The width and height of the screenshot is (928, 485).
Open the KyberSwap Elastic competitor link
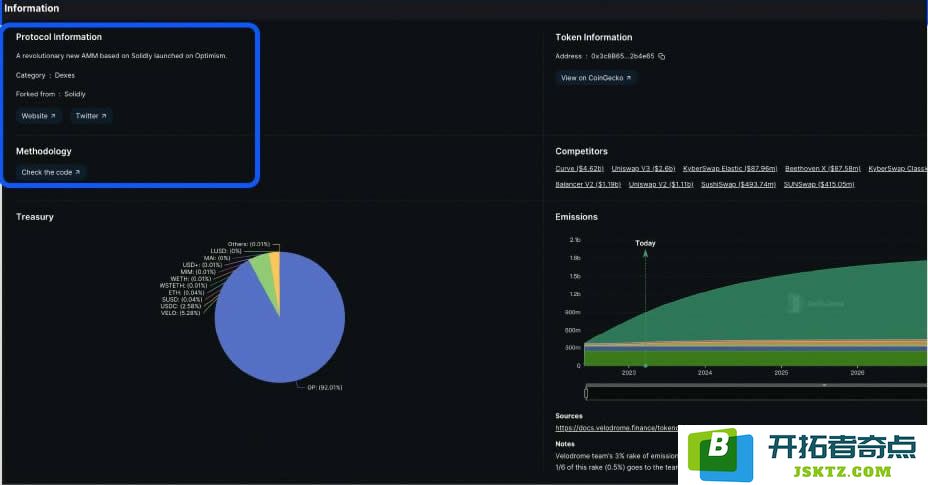point(730,169)
